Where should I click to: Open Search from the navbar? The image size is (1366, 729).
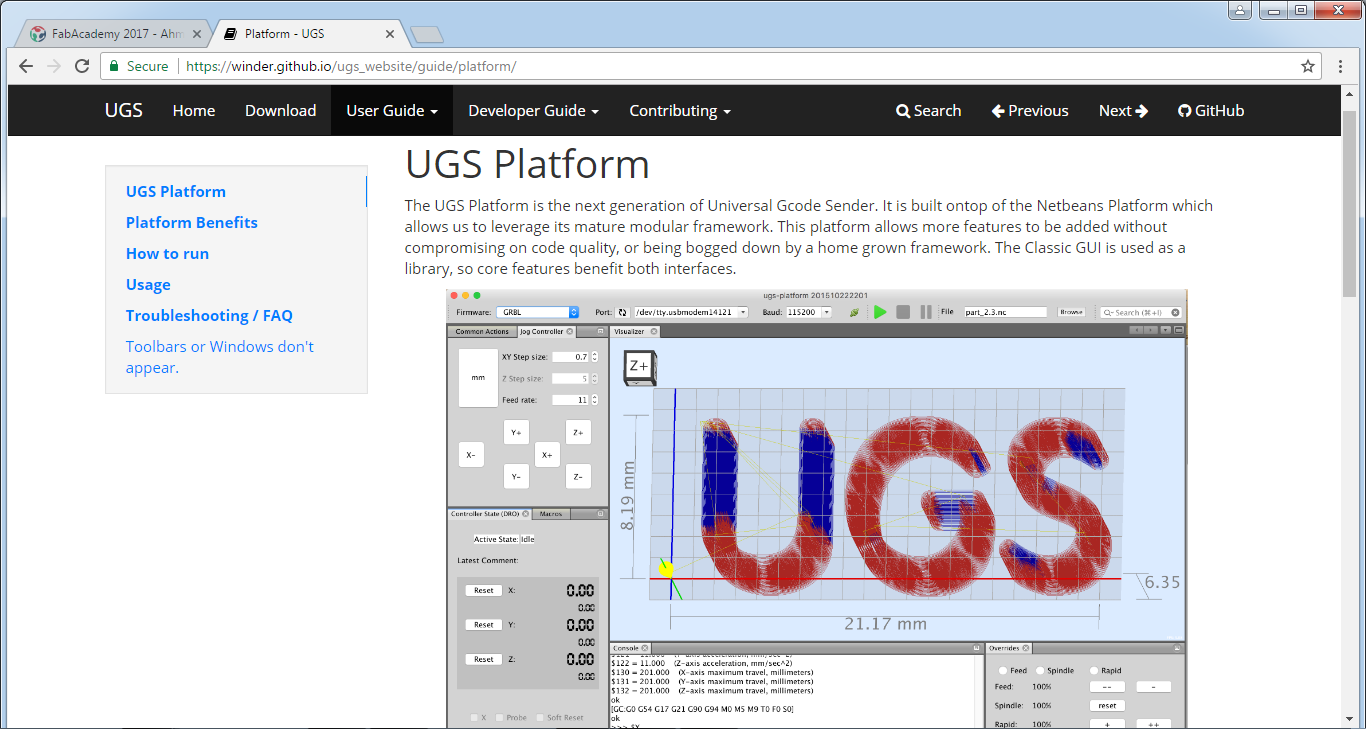(929, 111)
